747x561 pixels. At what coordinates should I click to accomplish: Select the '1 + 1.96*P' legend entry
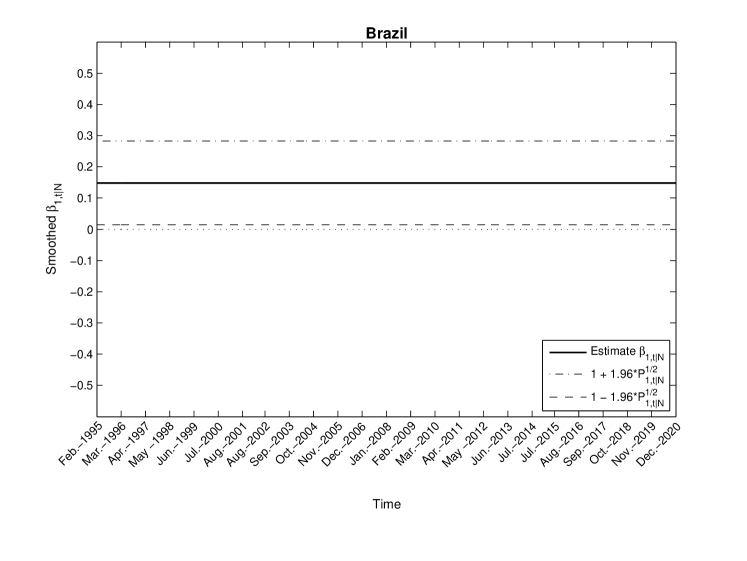pos(607,375)
